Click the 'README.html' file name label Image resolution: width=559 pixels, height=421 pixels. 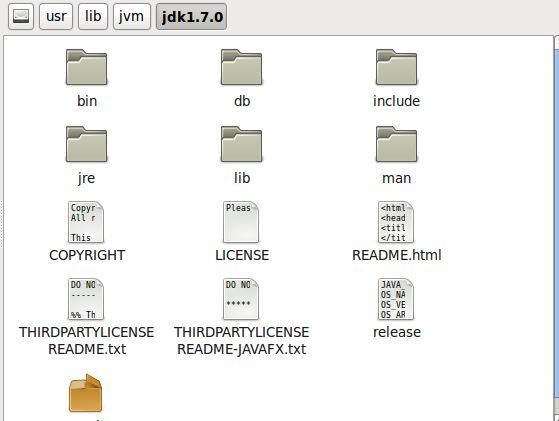coord(396,255)
